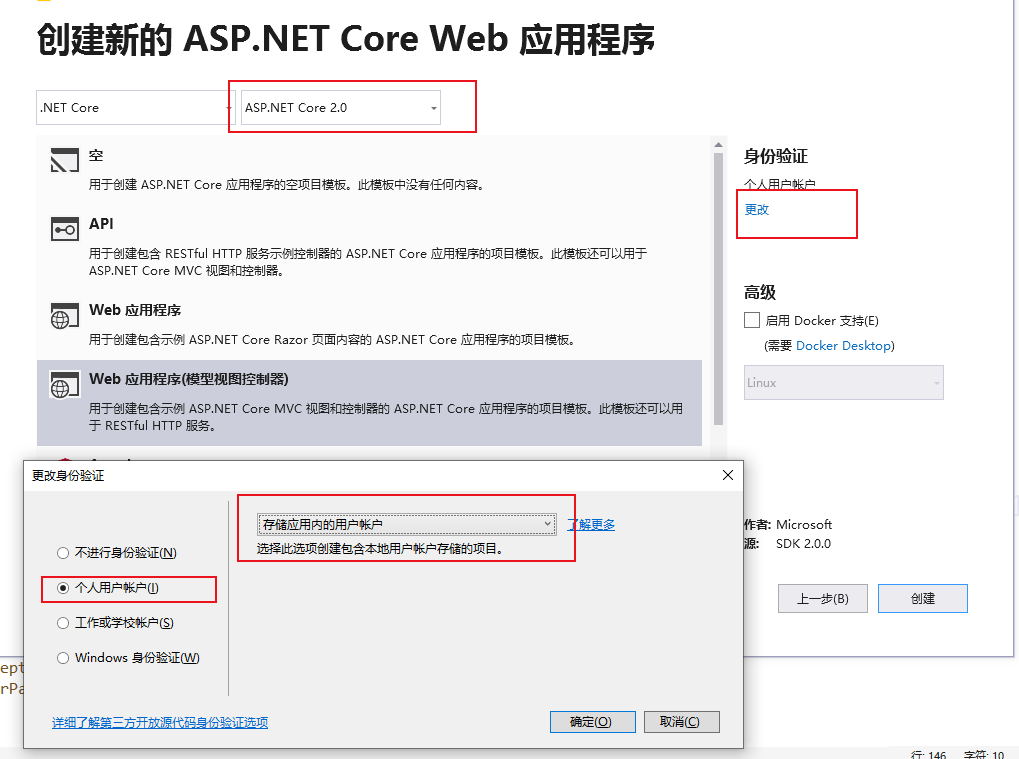Image resolution: width=1019 pixels, height=759 pixels.
Task: Click the 确定(O) button
Action: click(x=592, y=722)
